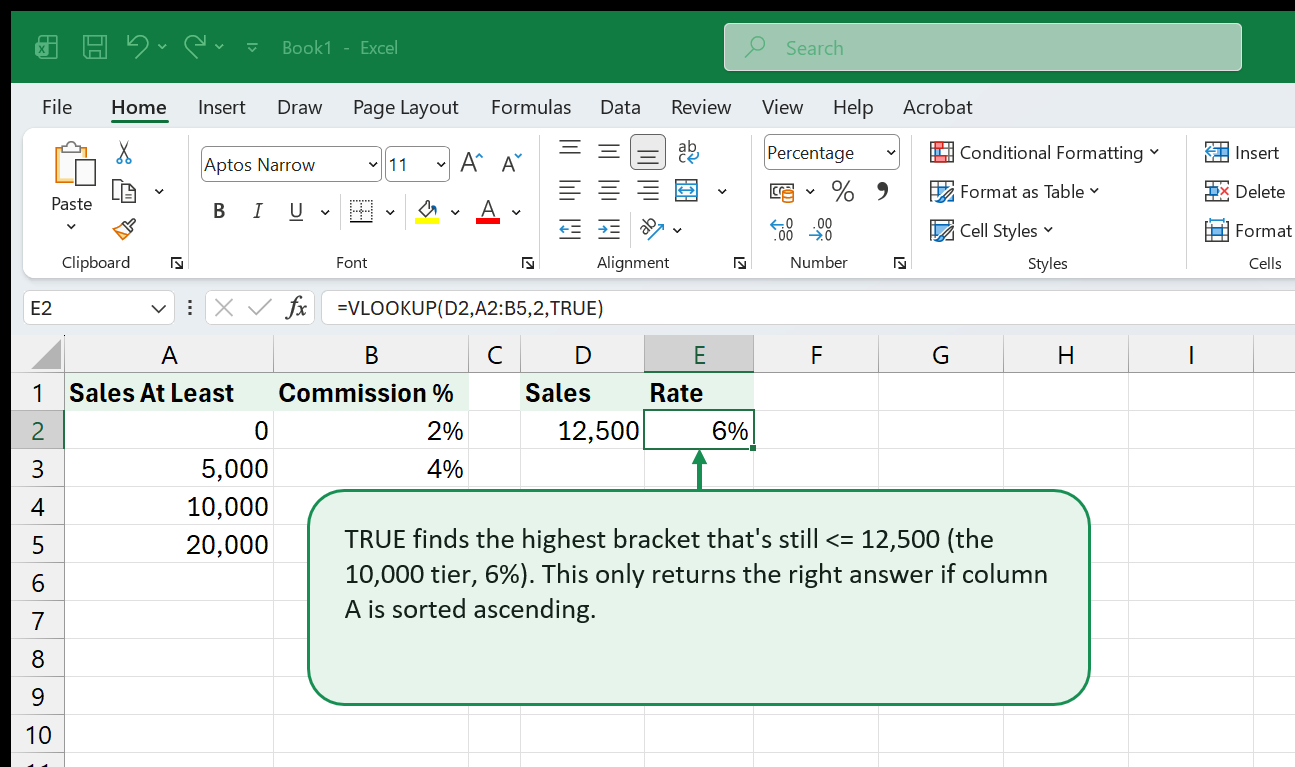Viewport: 1295px width, 767px height.
Task: Select Bottom Align icon
Action: (x=648, y=152)
